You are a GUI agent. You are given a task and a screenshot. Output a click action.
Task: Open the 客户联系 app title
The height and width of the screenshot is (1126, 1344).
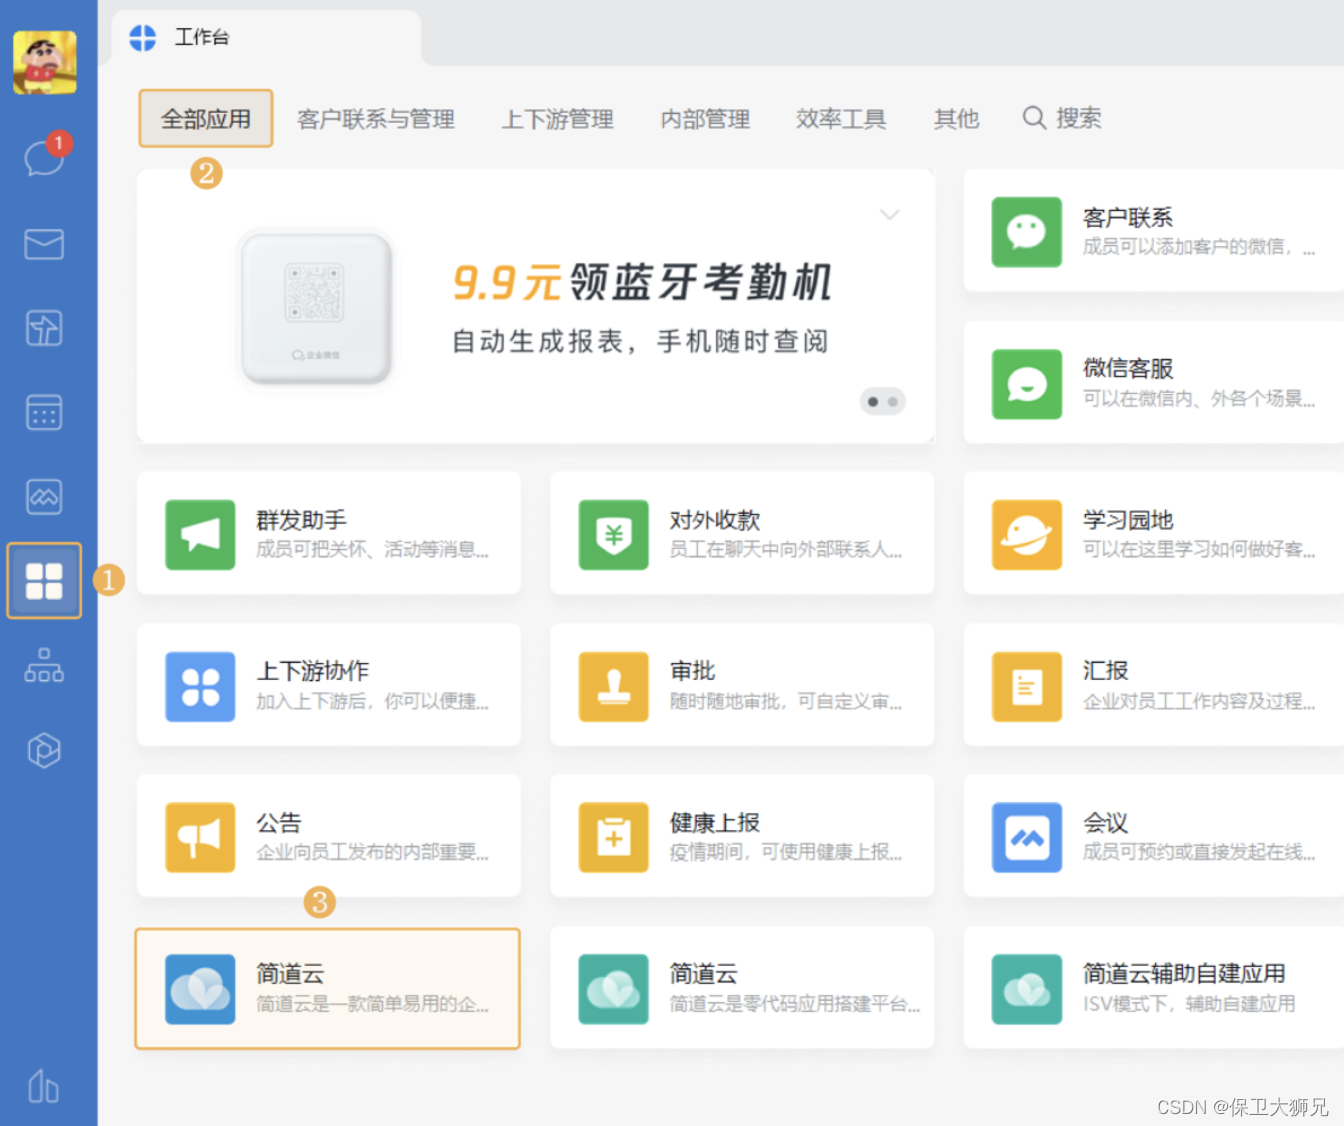(1128, 218)
